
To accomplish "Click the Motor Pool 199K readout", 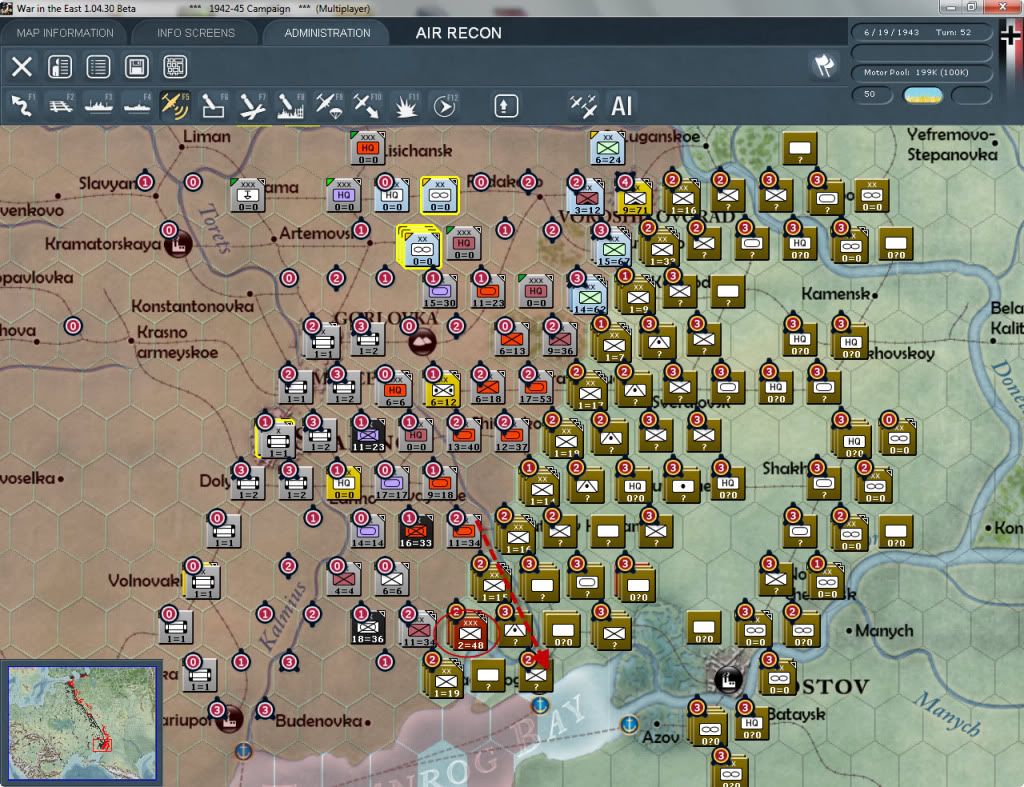I will pos(921,72).
